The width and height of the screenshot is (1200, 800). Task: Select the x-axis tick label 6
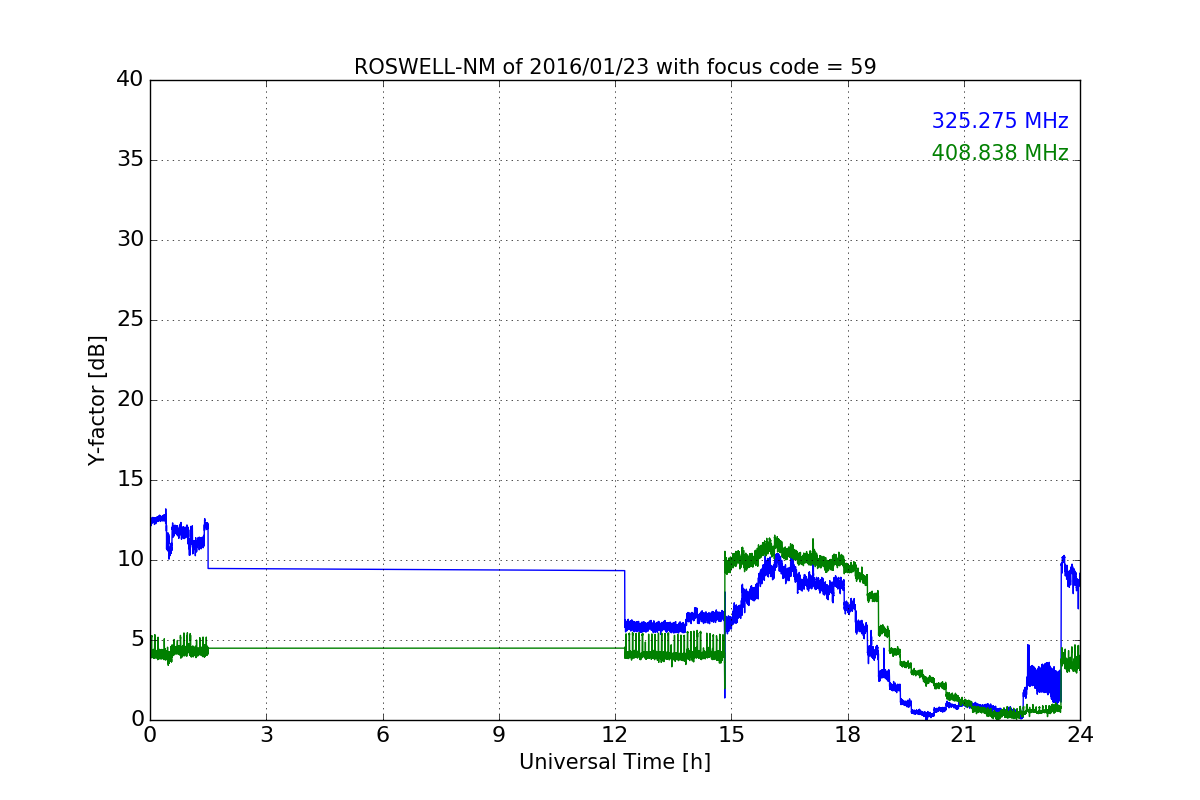382,735
